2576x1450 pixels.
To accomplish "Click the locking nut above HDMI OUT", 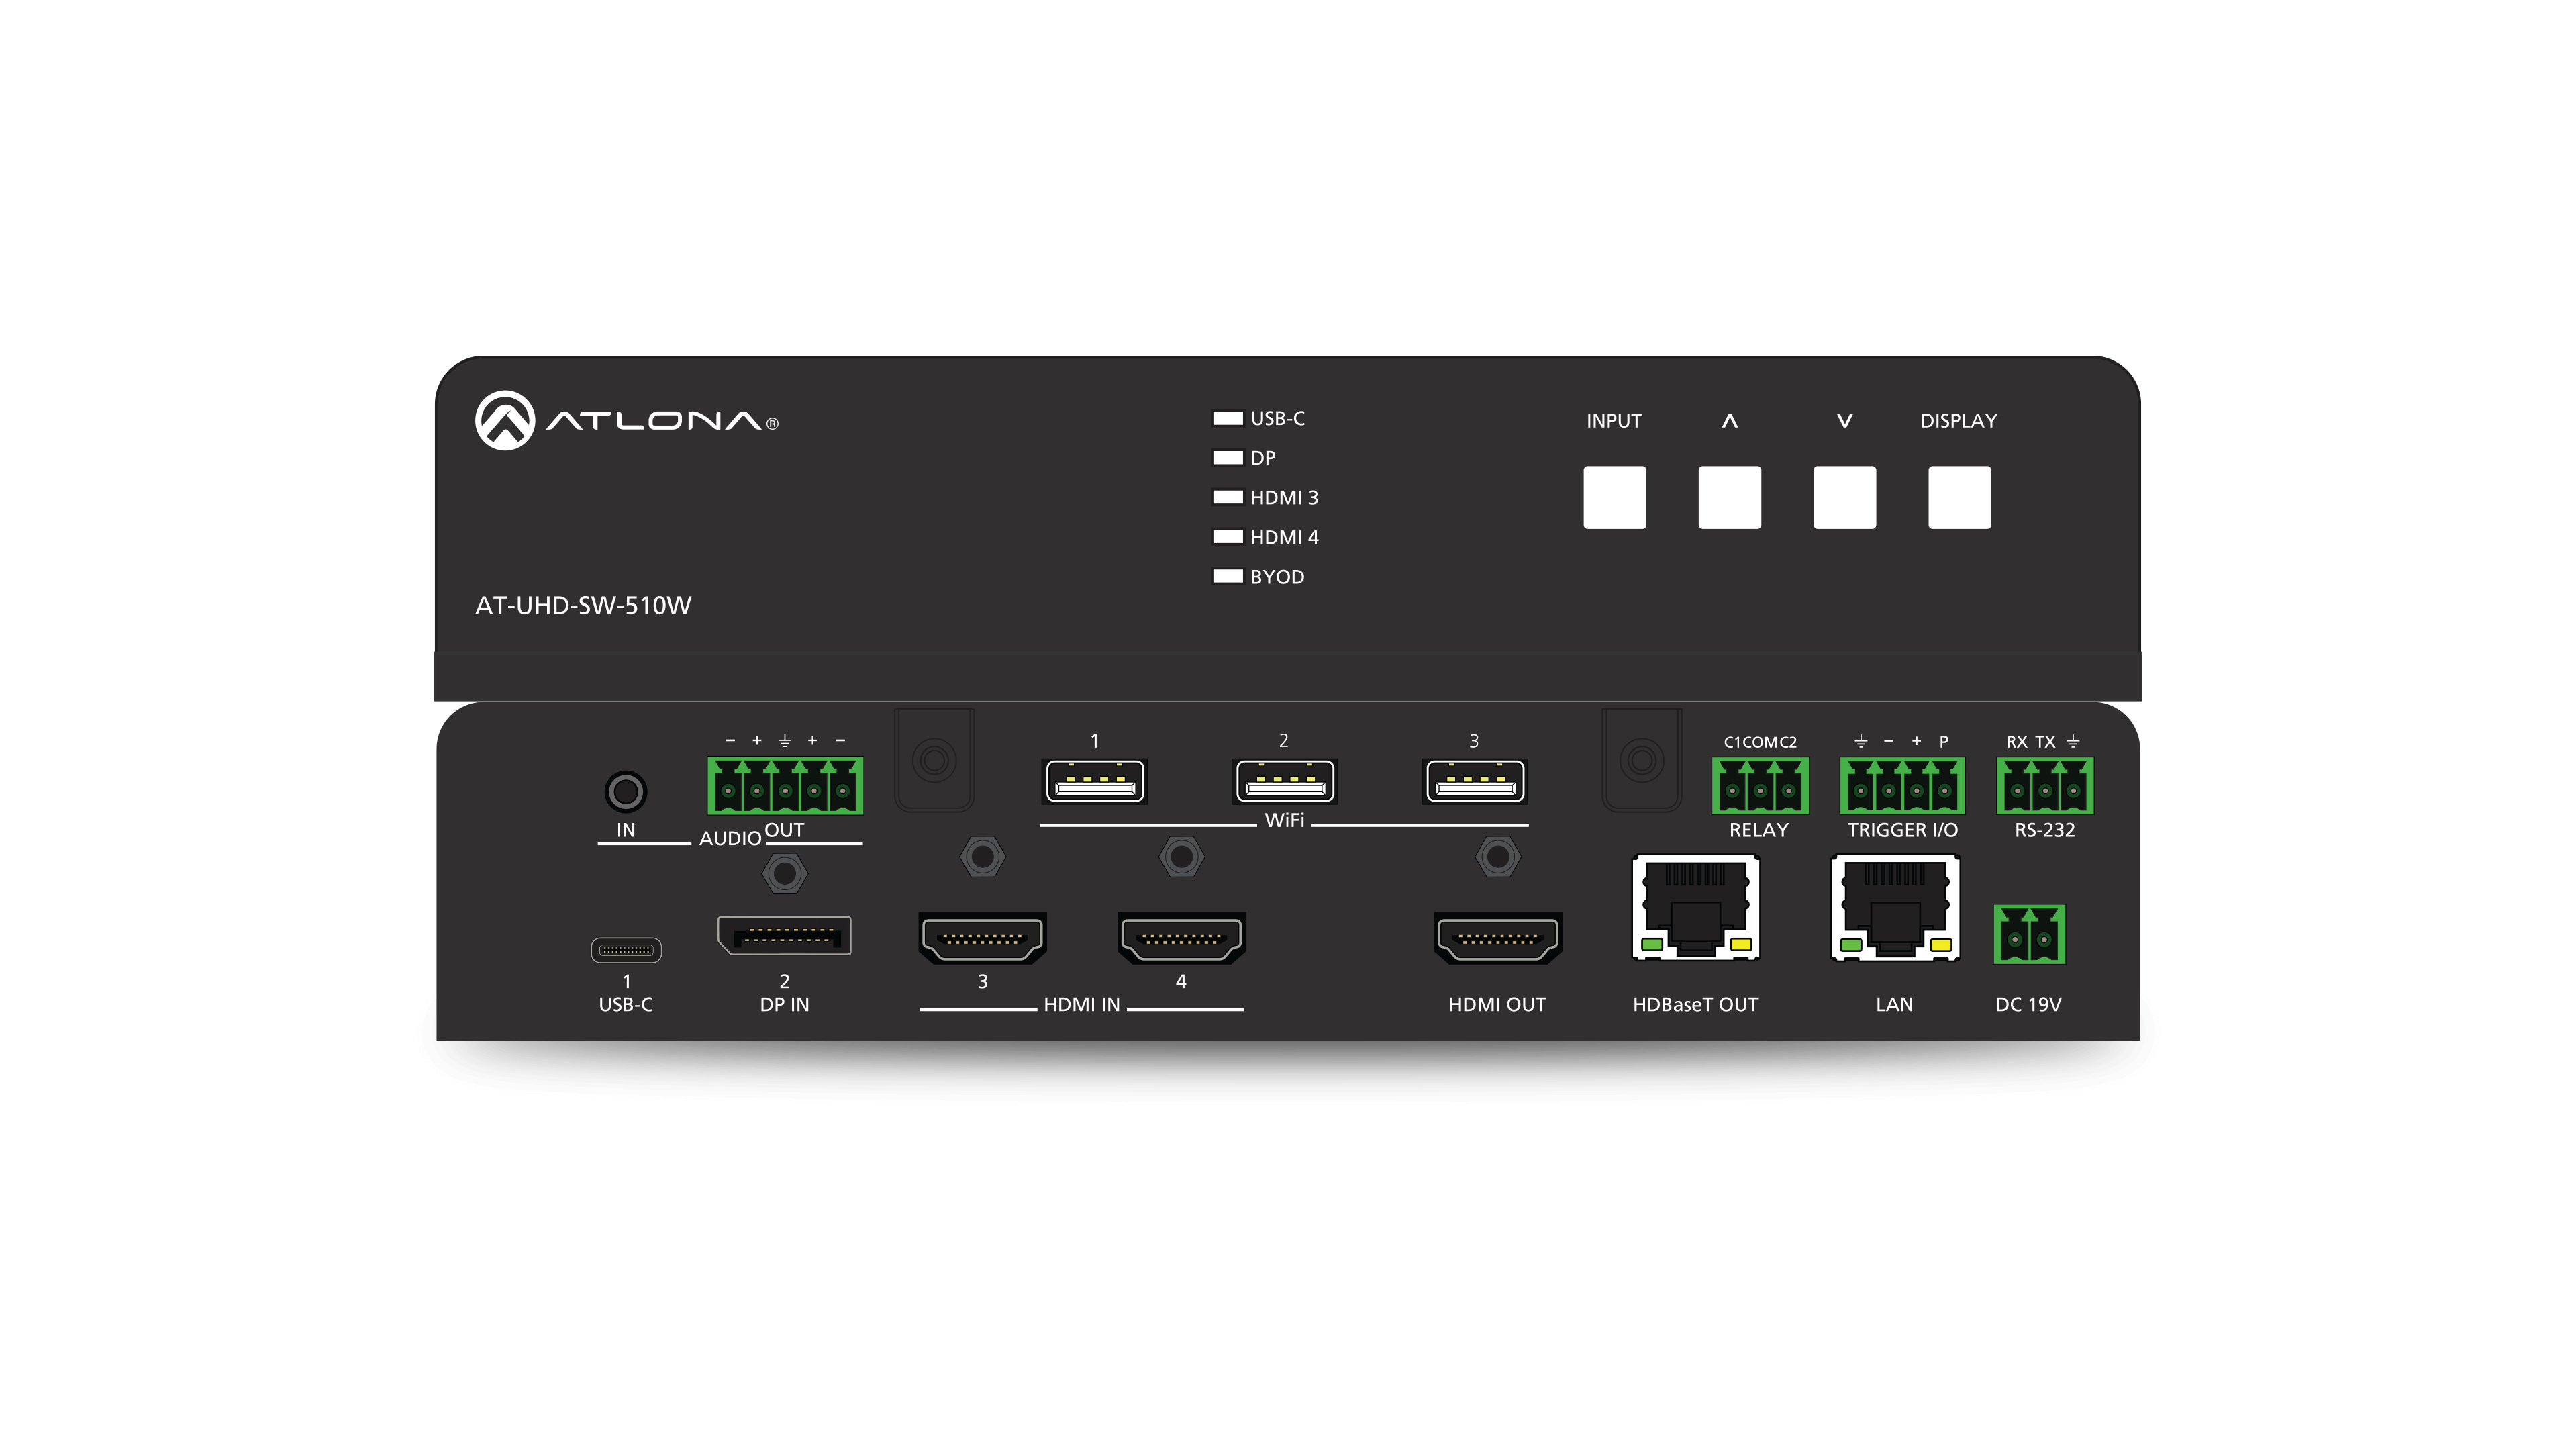I will [1498, 857].
